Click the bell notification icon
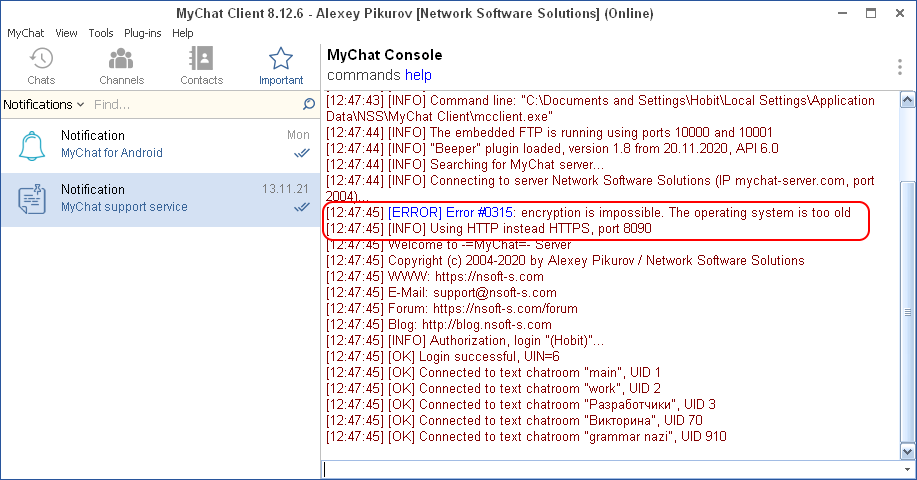 [x=33, y=145]
